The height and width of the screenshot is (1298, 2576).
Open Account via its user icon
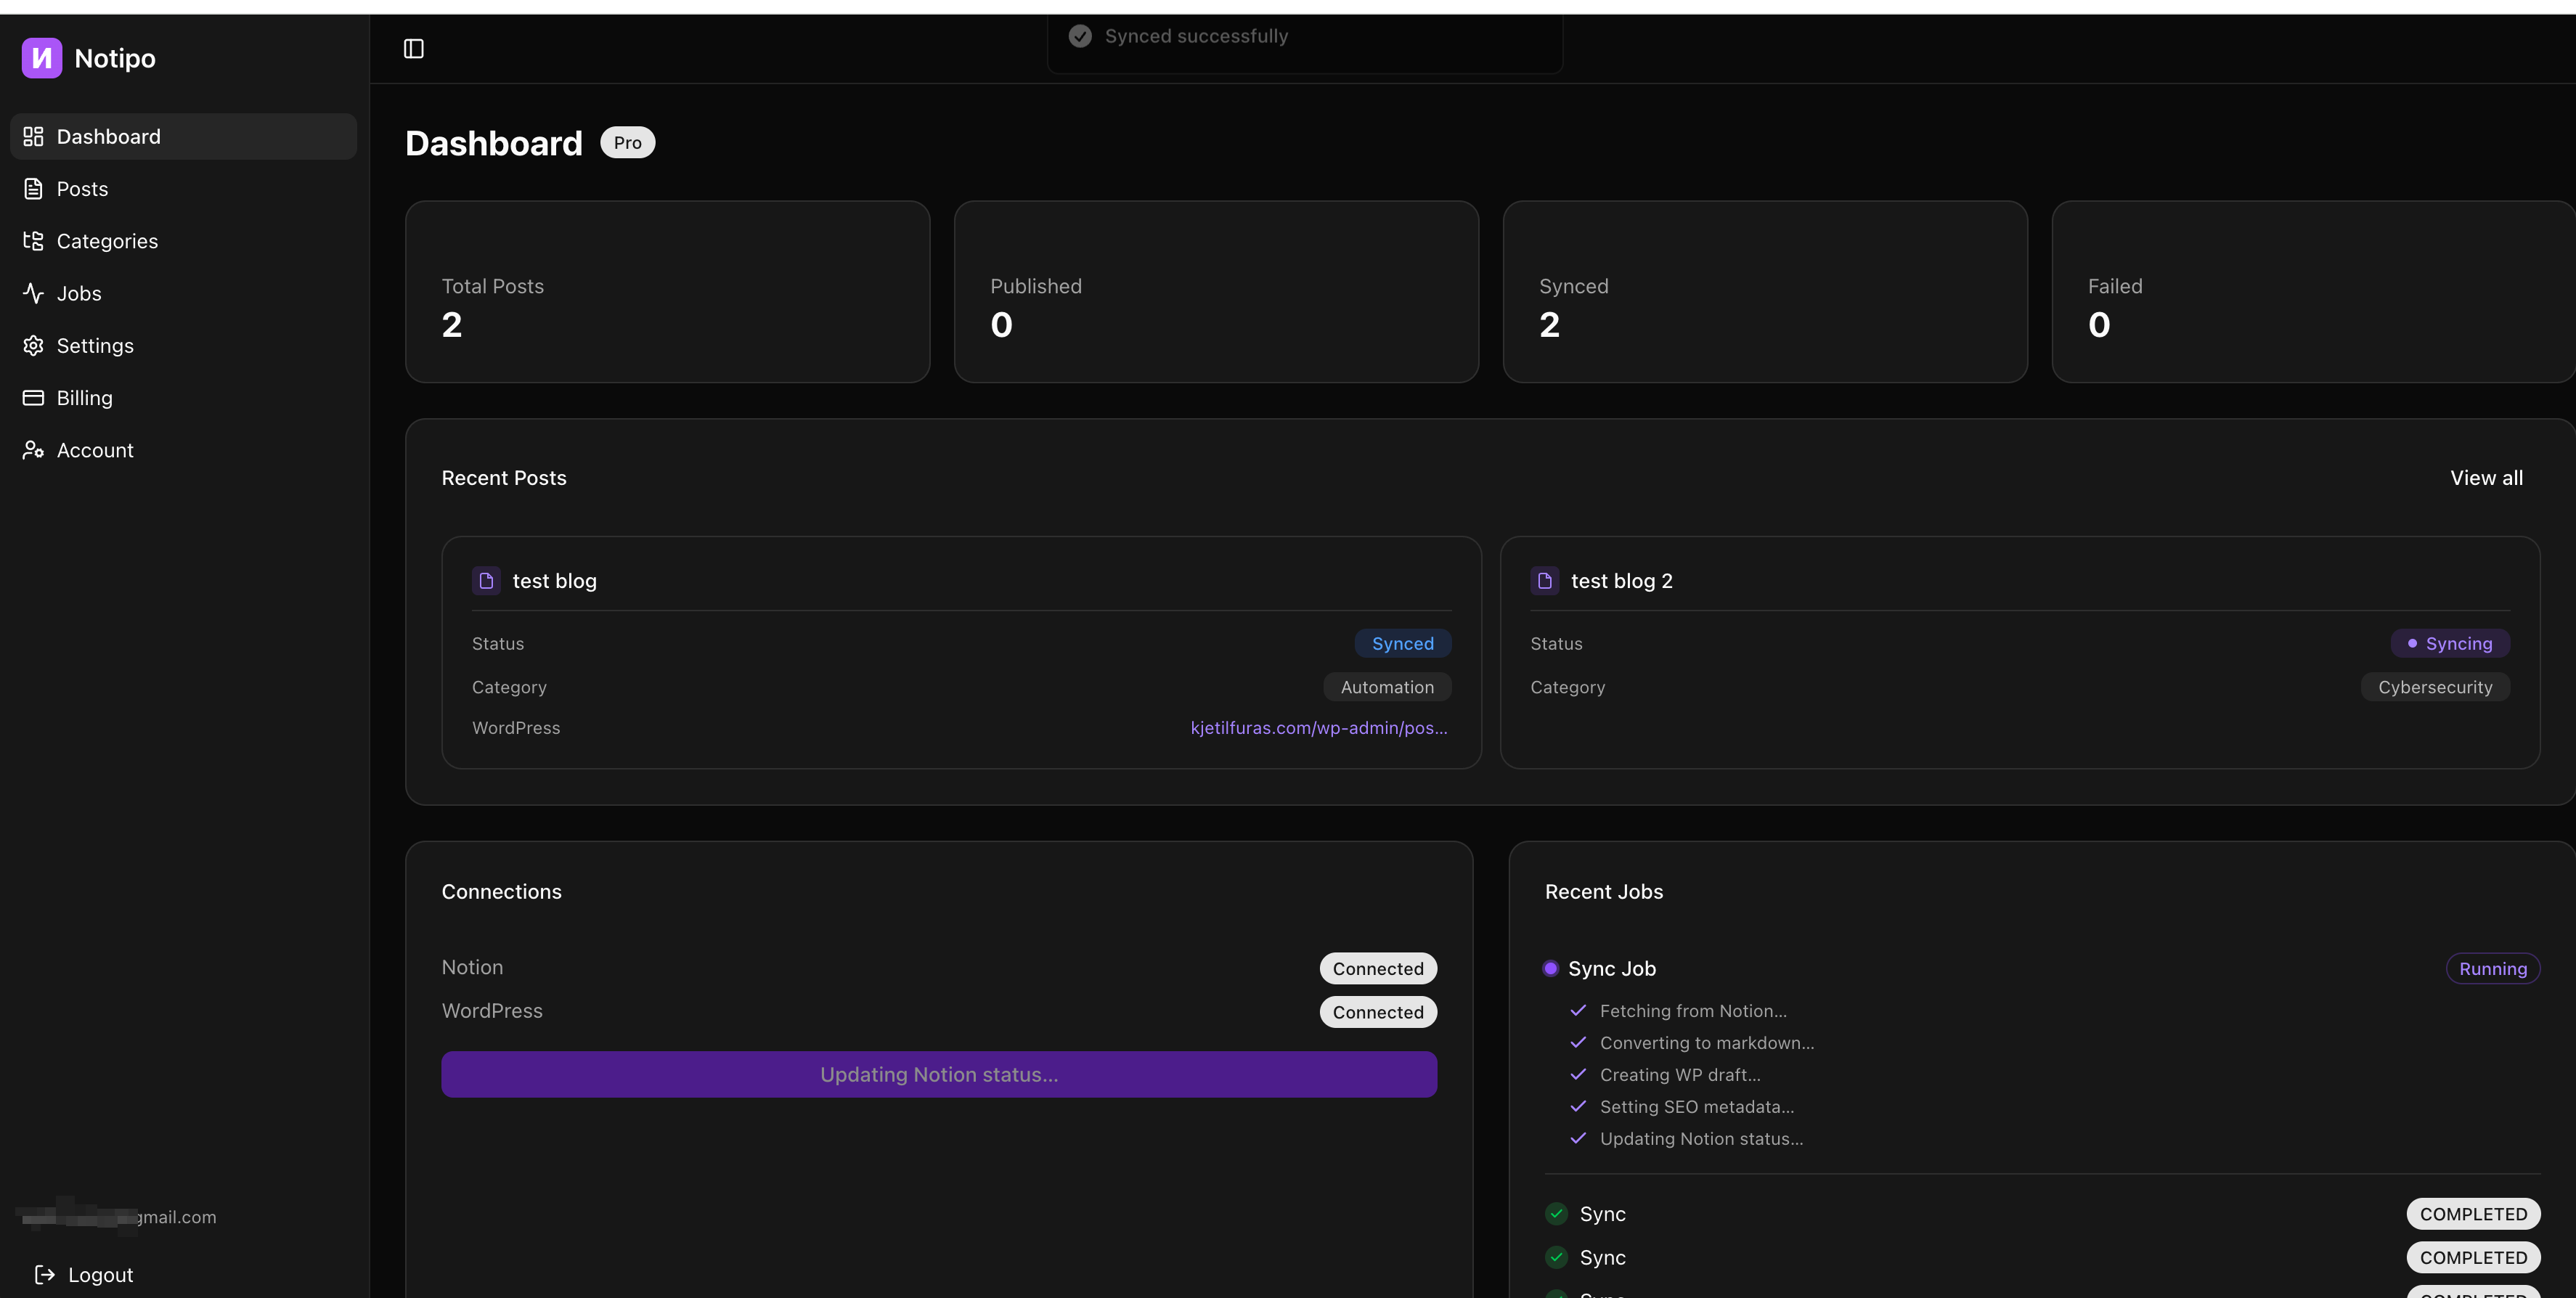click(x=33, y=450)
